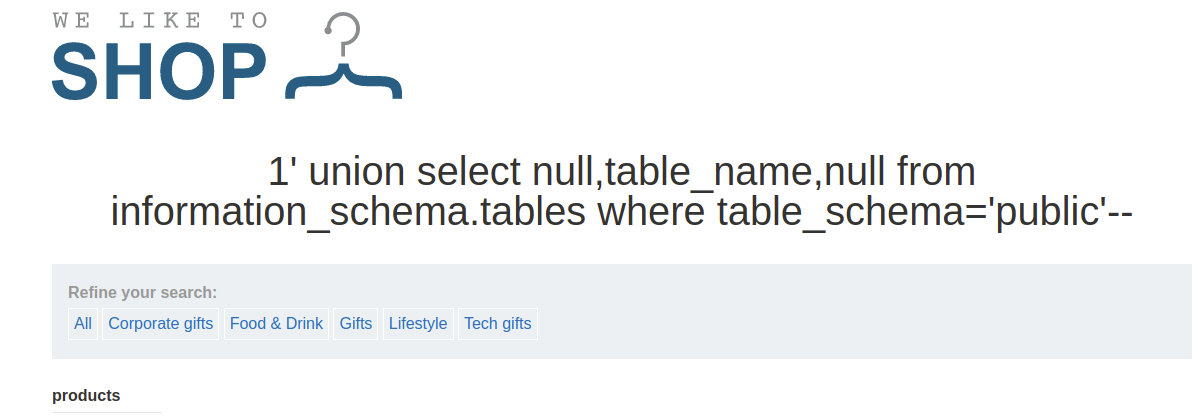Click the 'Refine your search:' label
1198x417 pixels.
click(142, 293)
